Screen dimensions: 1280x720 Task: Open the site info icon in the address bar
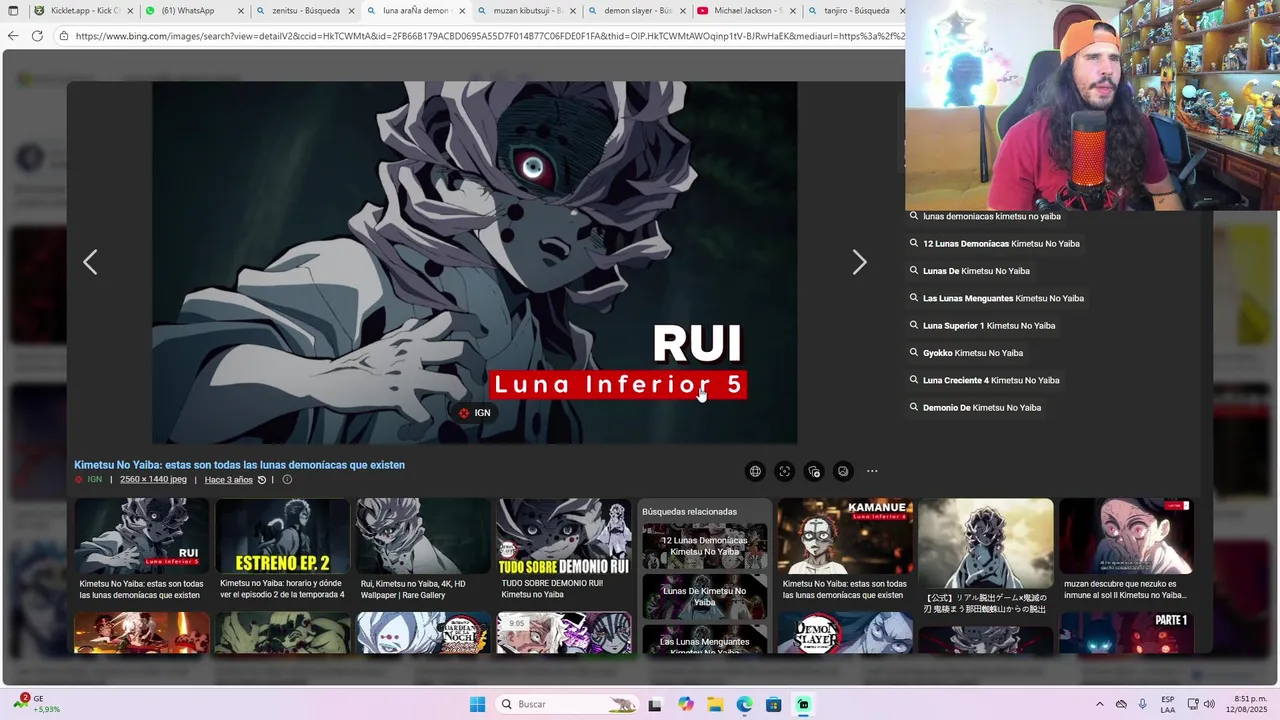[64, 36]
